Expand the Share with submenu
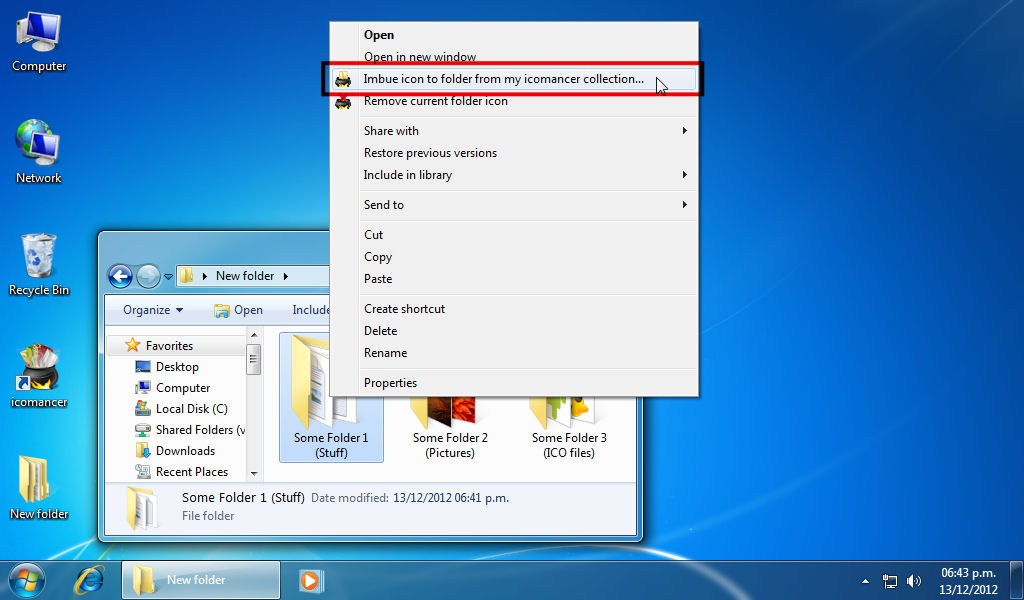The width and height of the screenshot is (1024, 600). click(x=513, y=131)
